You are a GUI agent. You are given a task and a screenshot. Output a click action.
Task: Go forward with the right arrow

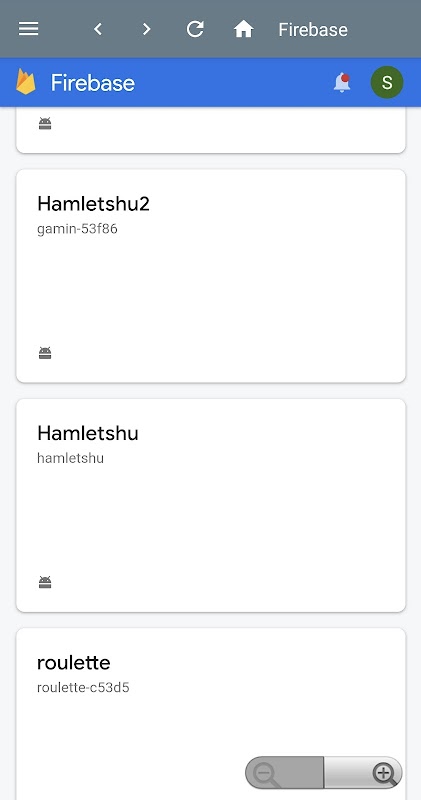[146, 29]
